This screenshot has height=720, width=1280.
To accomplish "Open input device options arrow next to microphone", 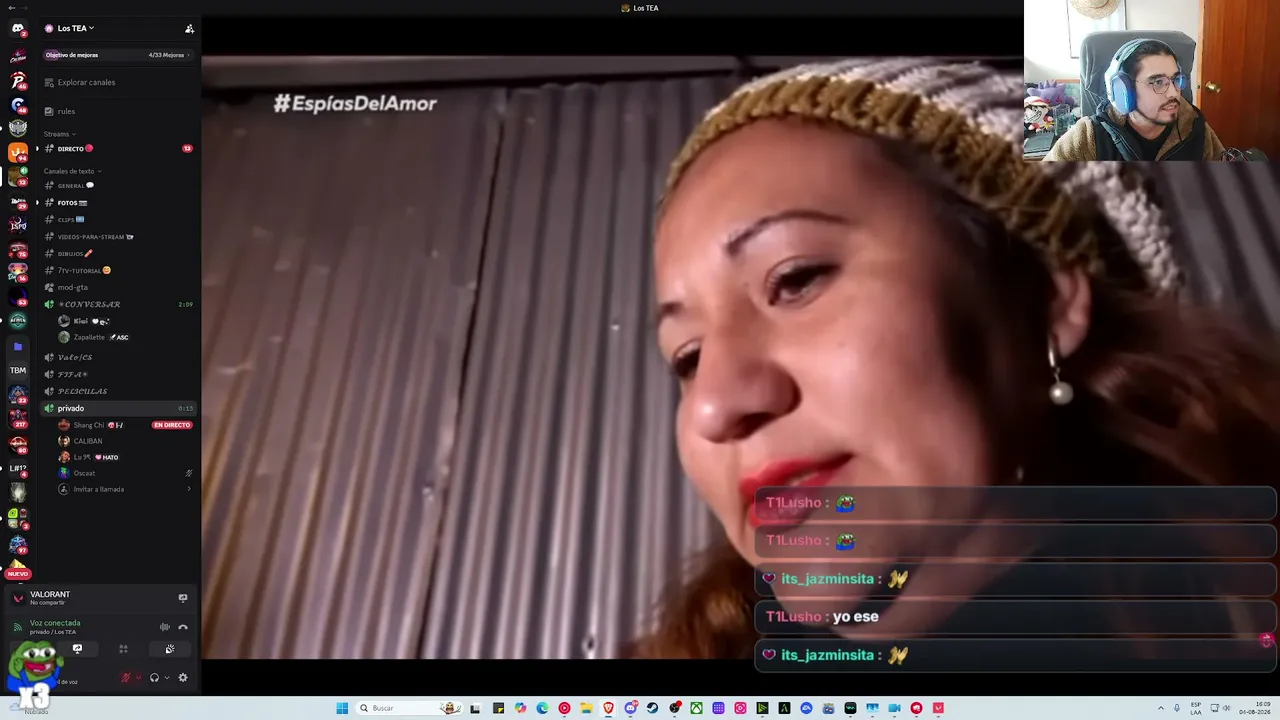I will tap(138, 678).
